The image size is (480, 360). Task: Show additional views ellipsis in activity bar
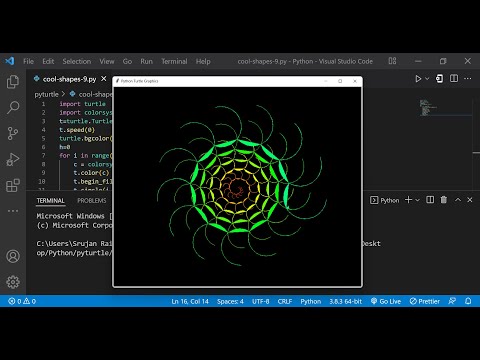click(13, 211)
